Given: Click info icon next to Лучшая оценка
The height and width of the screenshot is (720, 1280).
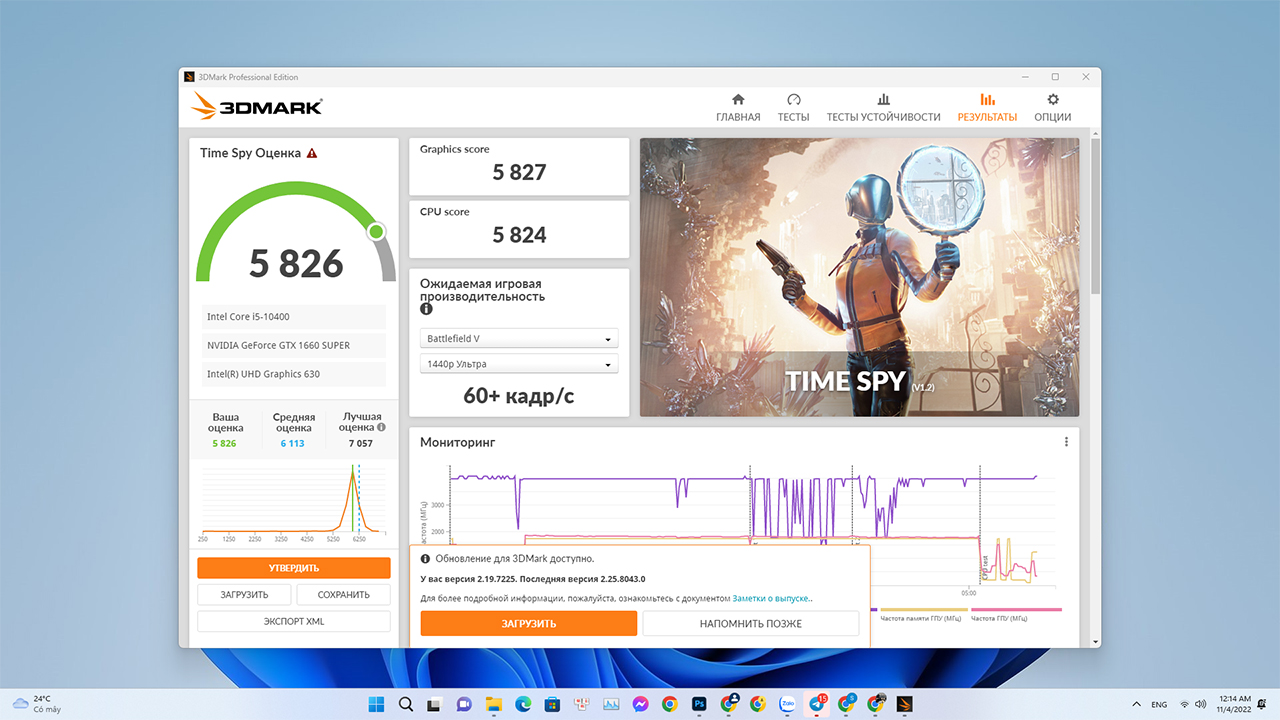Looking at the screenshot, I should point(381,427).
